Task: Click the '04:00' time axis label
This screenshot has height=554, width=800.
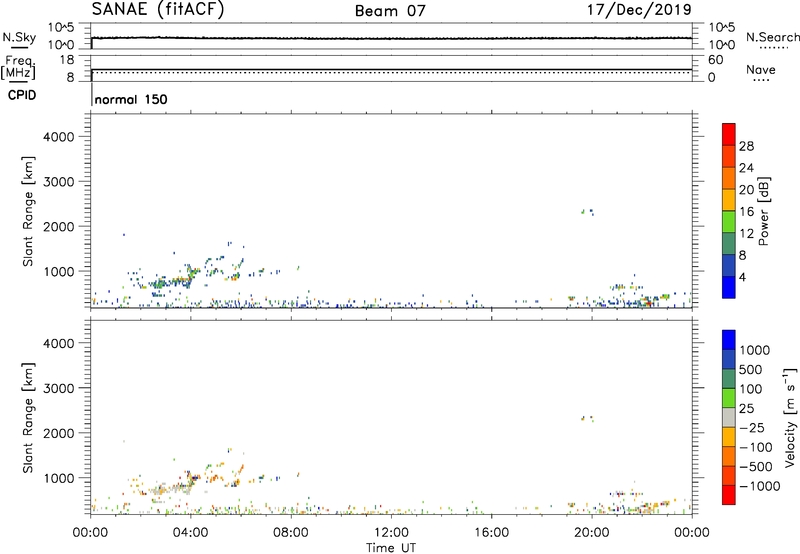Action: point(190,533)
